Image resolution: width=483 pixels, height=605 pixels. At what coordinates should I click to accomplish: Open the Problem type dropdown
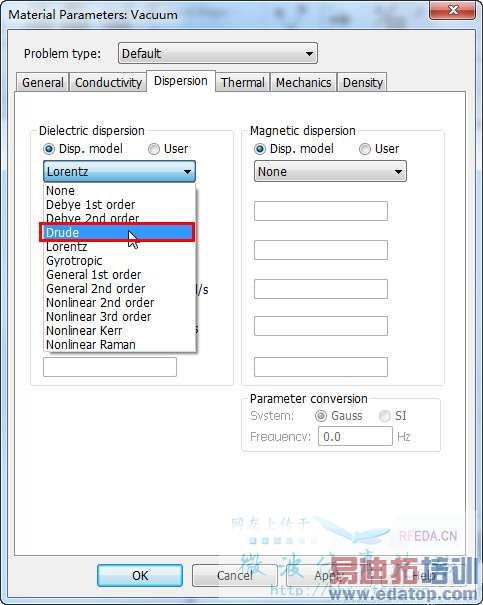[218, 53]
